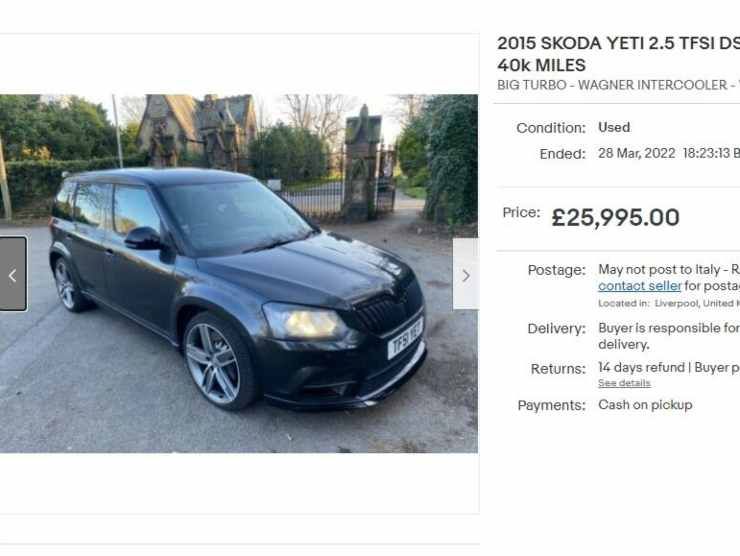Click the stone gate pillar in photo

click(362, 164)
